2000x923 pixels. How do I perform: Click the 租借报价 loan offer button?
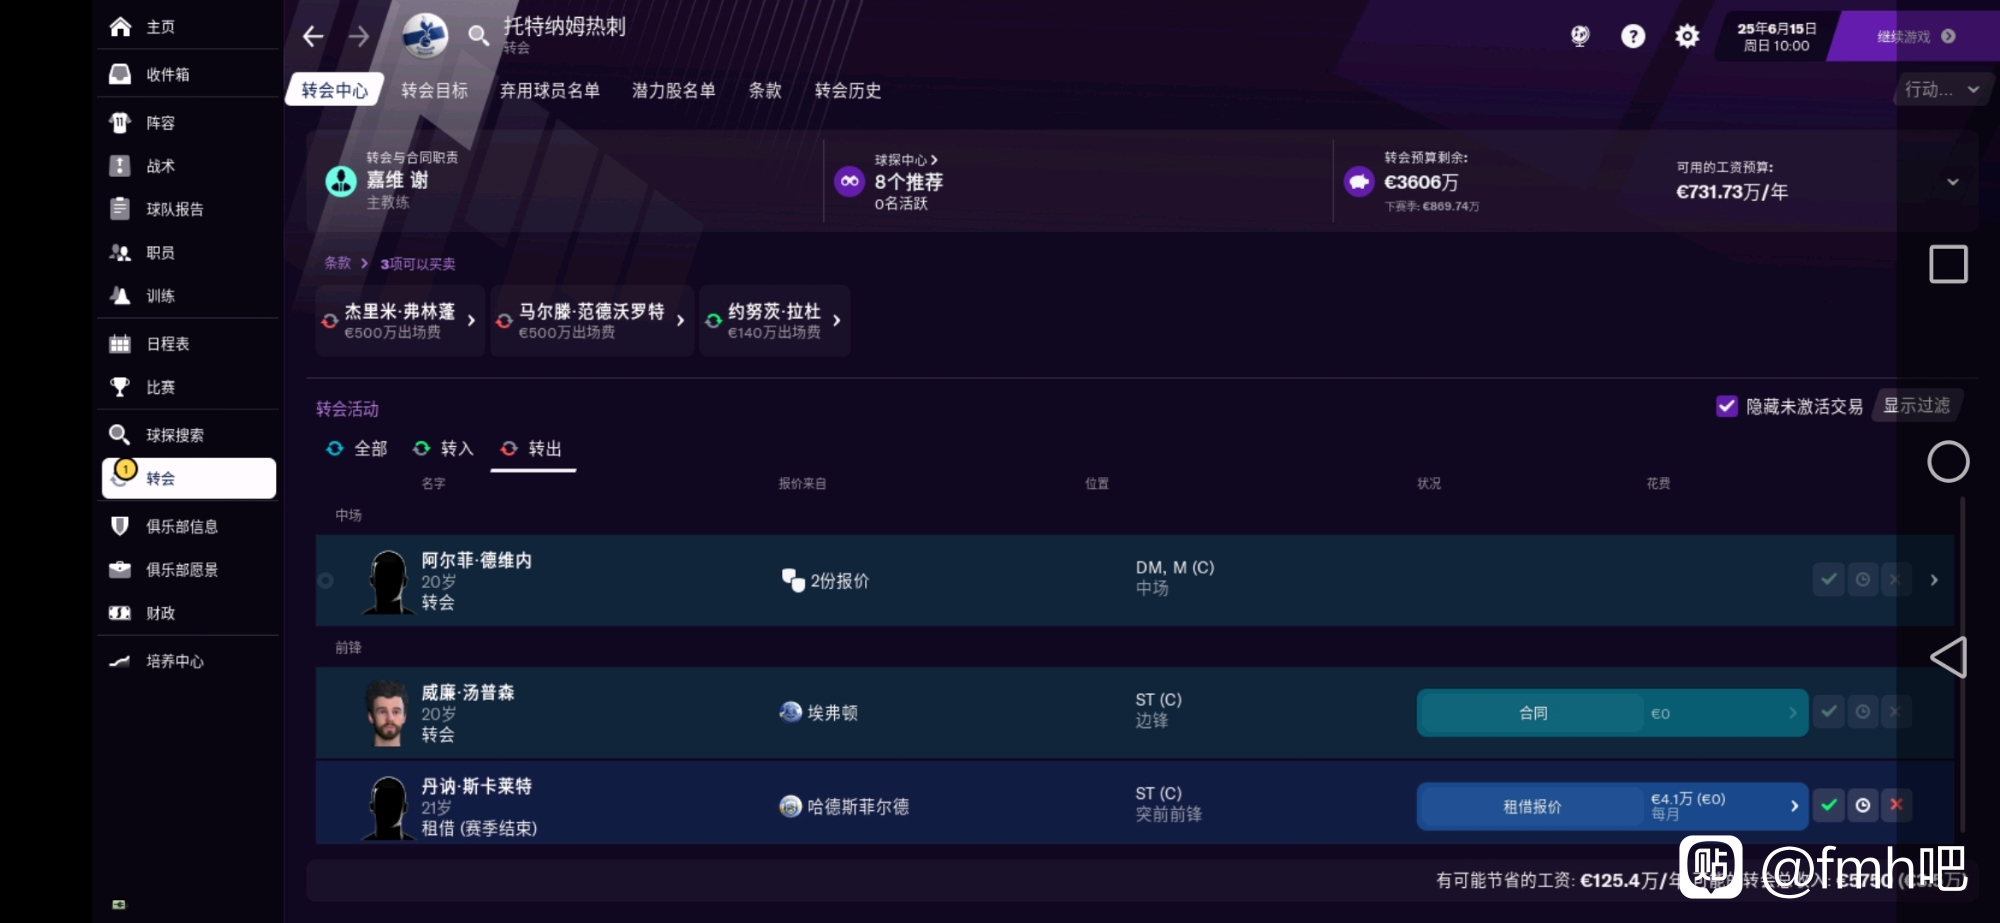click(1533, 806)
